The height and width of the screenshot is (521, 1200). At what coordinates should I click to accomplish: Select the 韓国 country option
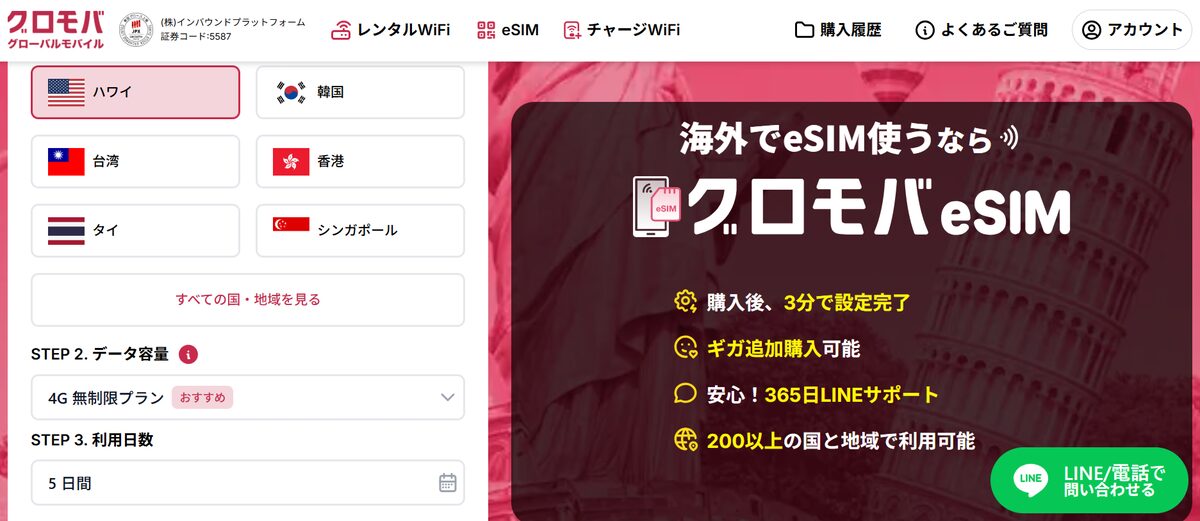point(360,92)
